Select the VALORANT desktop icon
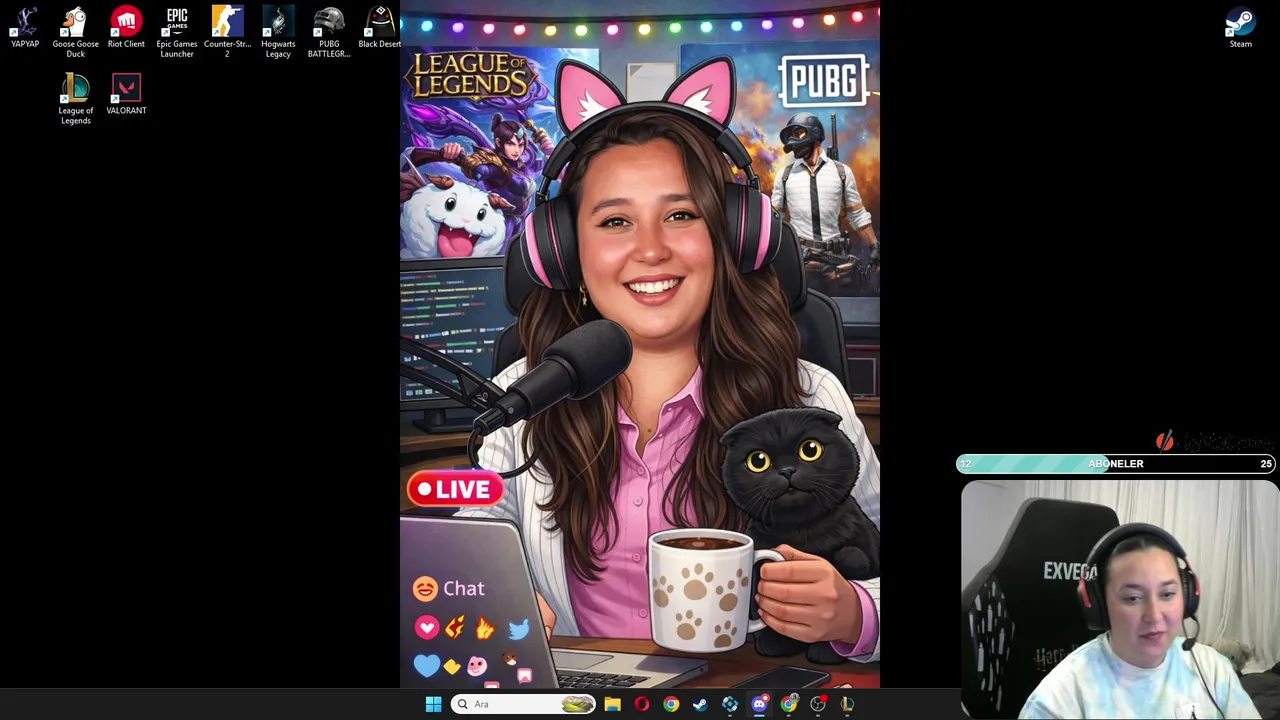Image resolution: width=1280 pixels, height=720 pixels. point(126,94)
